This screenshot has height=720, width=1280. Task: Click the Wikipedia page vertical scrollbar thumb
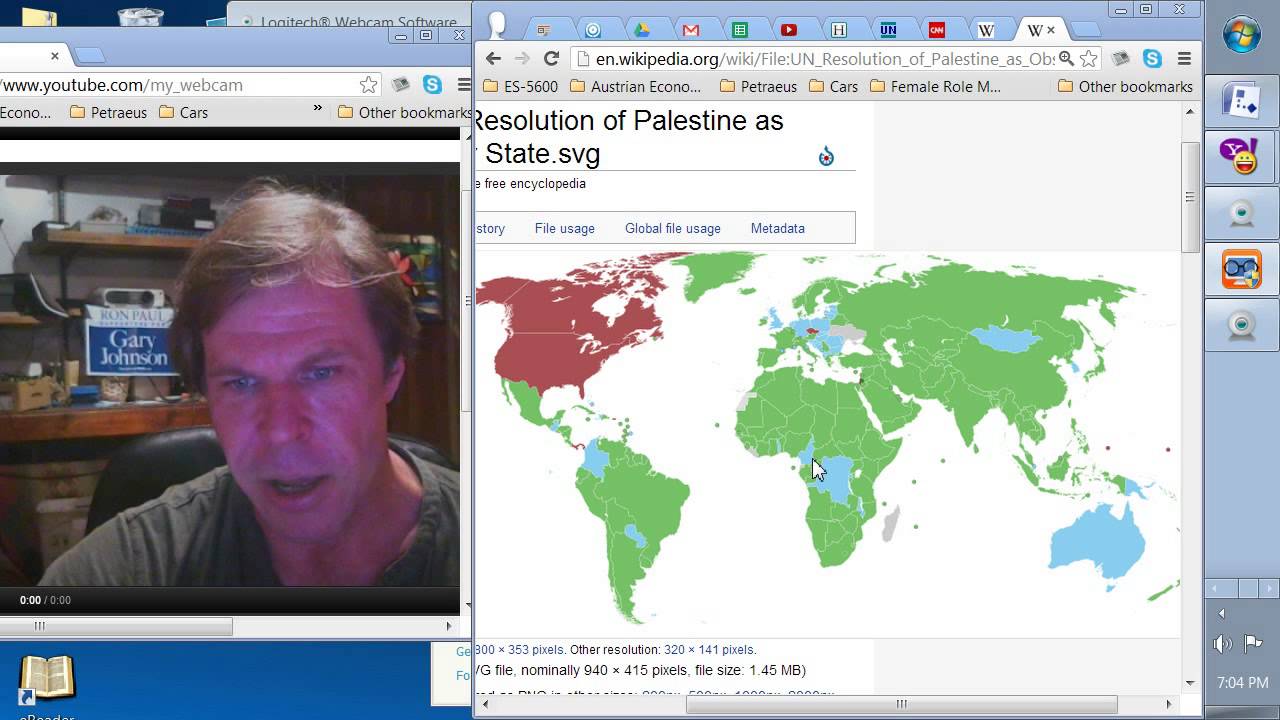(x=1190, y=196)
